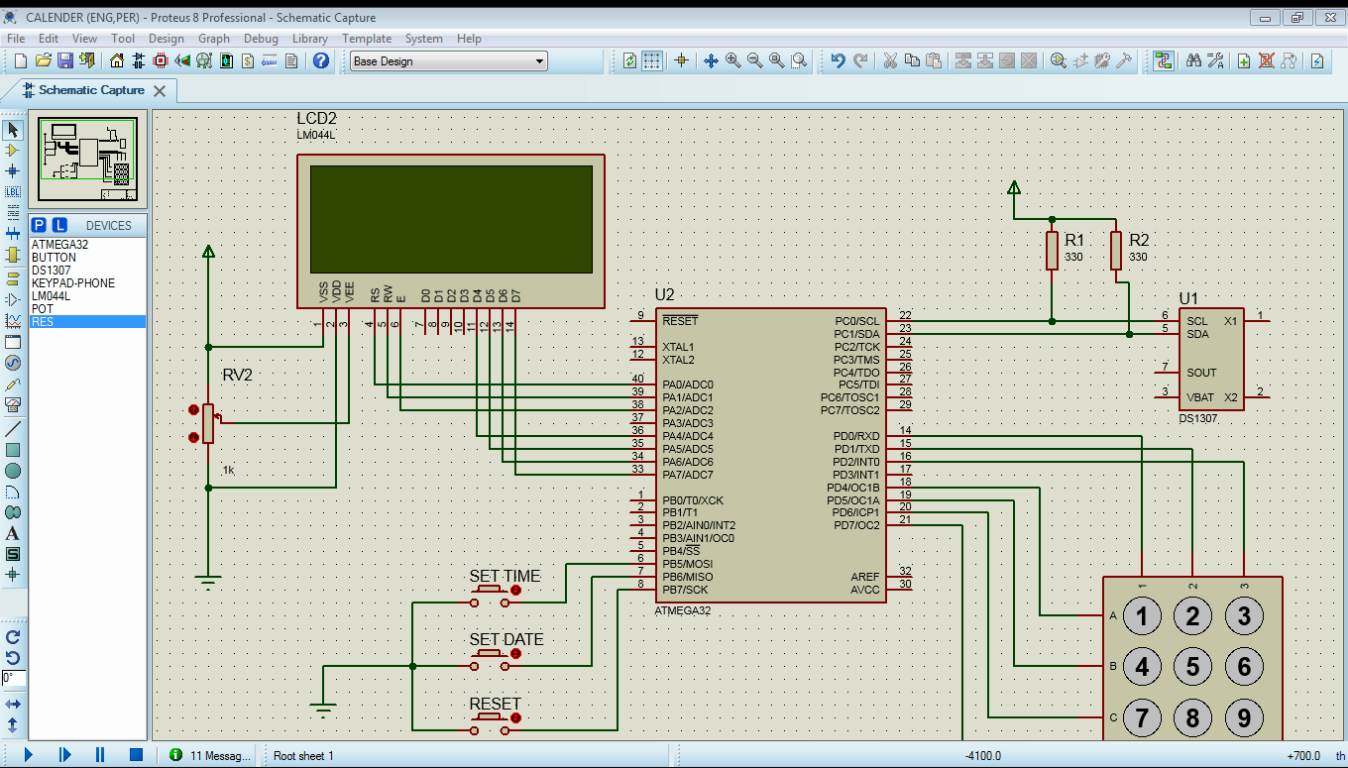Click the Step simulation button

[x=64, y=755]
